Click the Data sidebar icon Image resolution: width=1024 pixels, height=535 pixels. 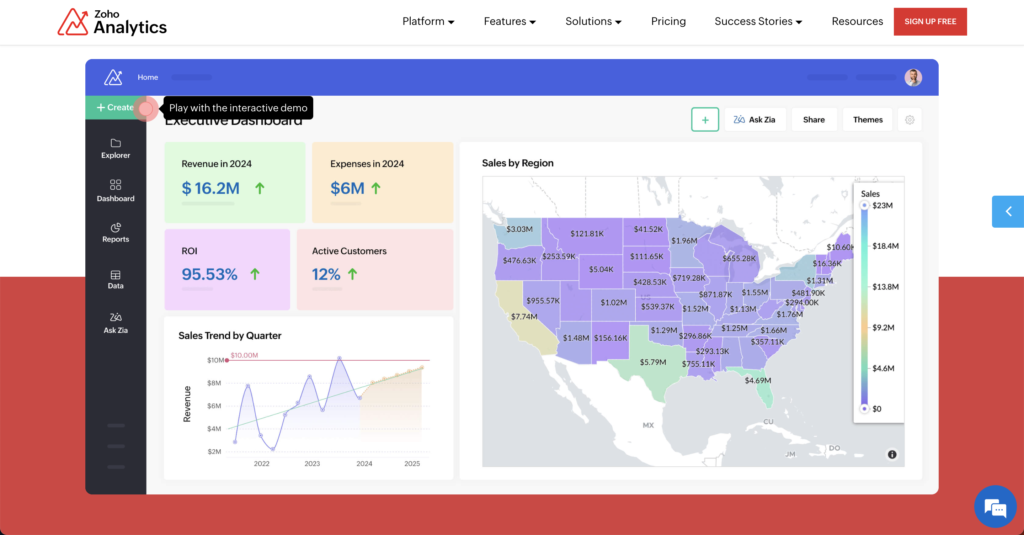click(115, 279)
